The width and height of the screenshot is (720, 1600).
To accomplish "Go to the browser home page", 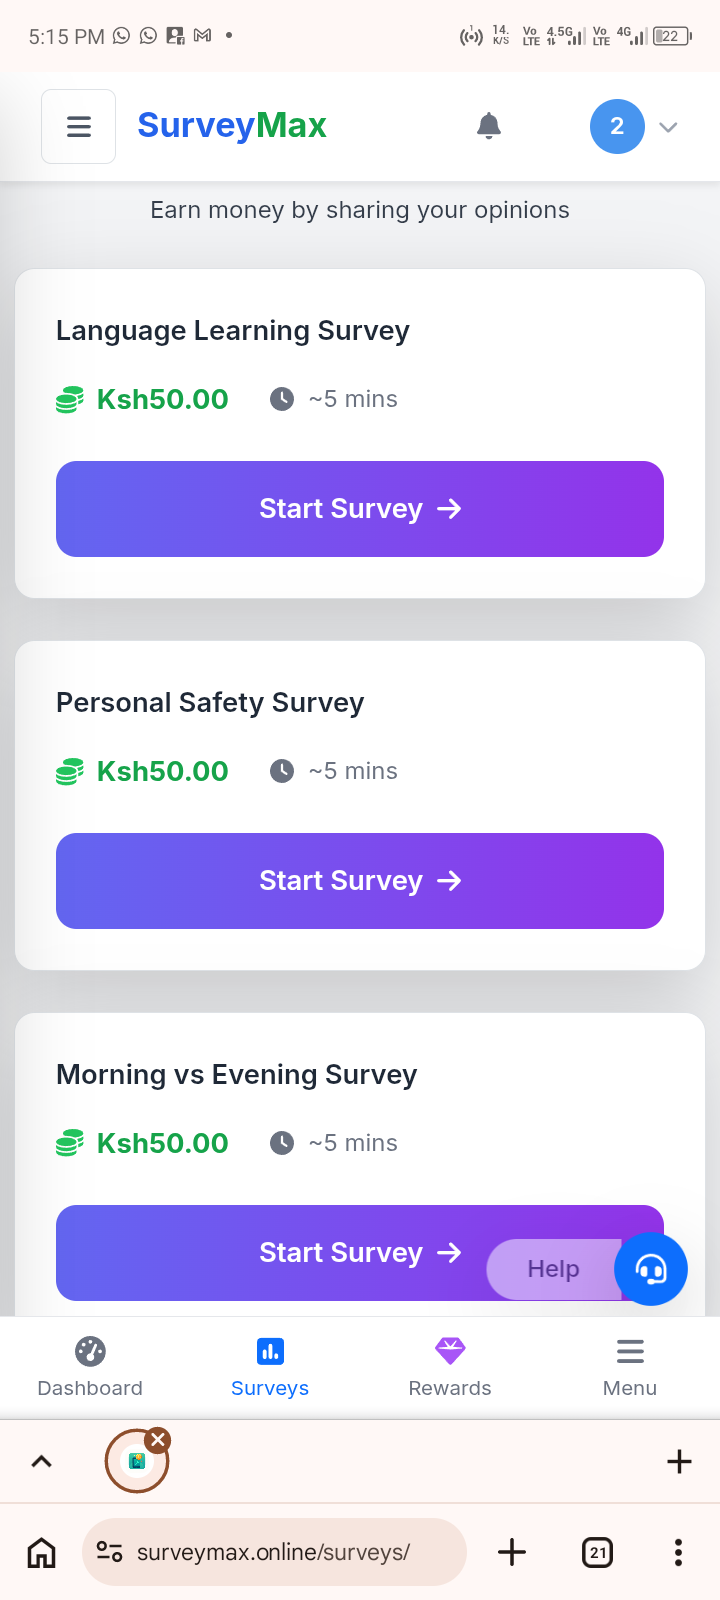I will click(41, 1552).
